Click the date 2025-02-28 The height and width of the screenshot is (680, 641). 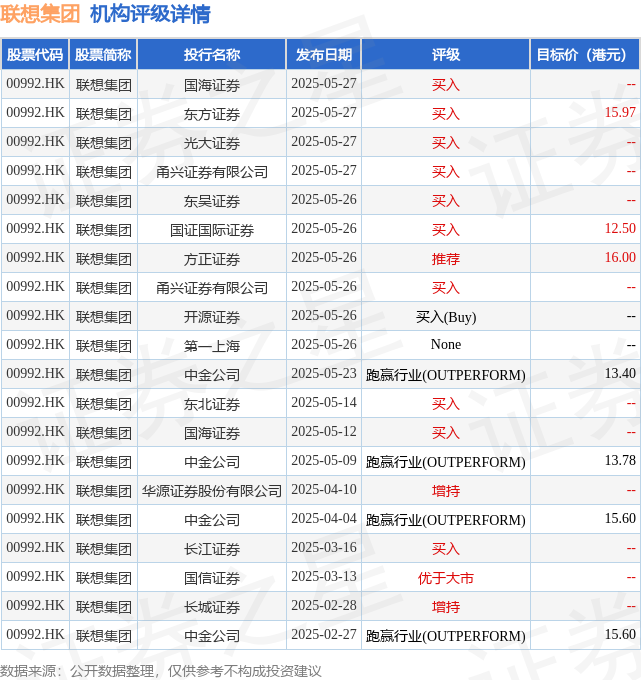324,605
